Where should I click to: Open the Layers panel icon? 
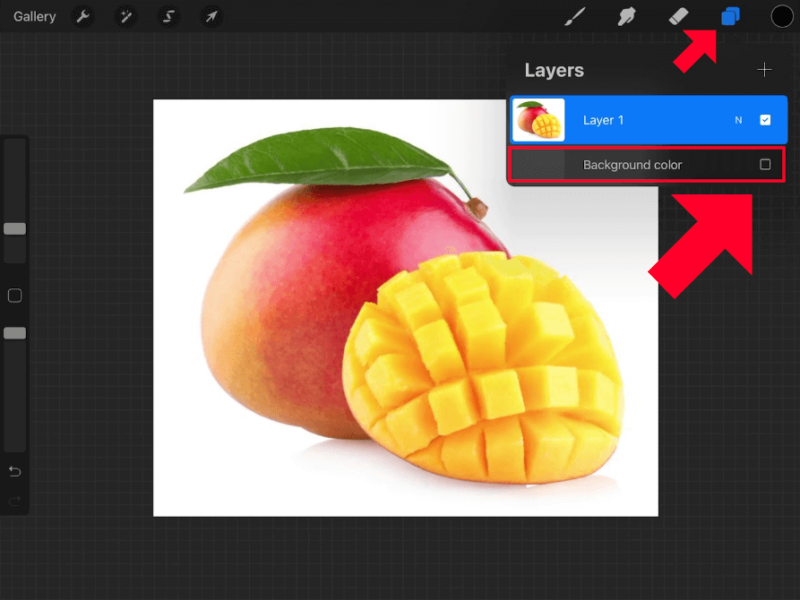(x=731, y=16)
